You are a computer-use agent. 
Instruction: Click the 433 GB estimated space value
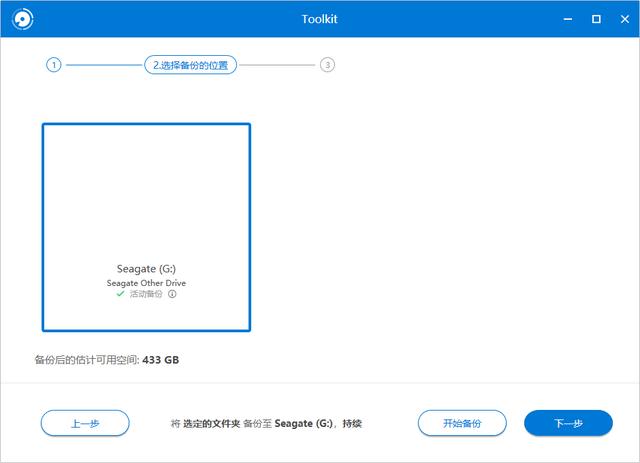(x=161, y=359)
